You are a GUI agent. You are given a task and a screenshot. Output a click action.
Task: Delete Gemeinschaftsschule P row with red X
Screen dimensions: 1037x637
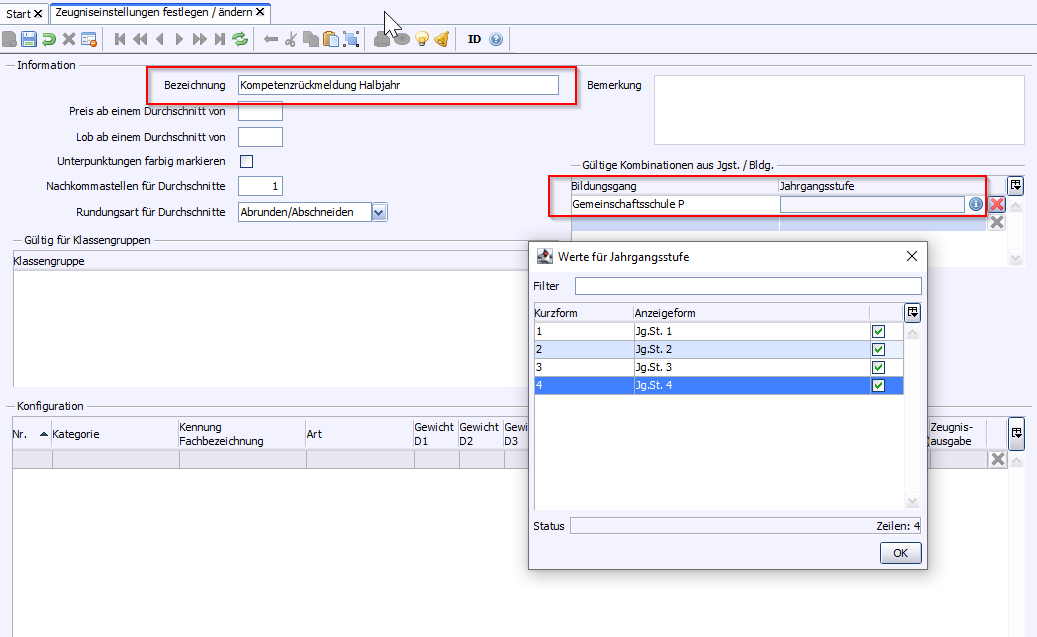coord(997,204)
